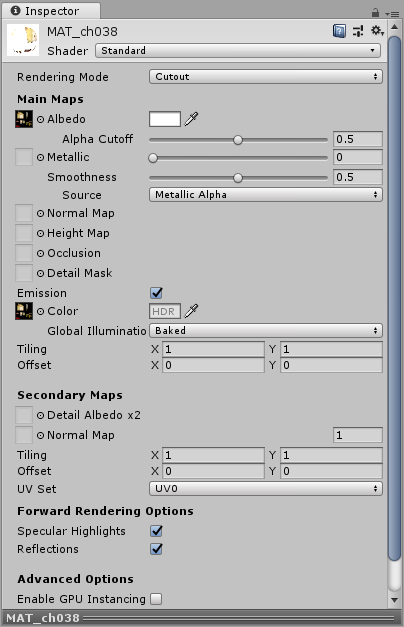This screenshot has width=404, height=627.
Task: Open the panel options menu in tab corner
Action: pos(392,14)
